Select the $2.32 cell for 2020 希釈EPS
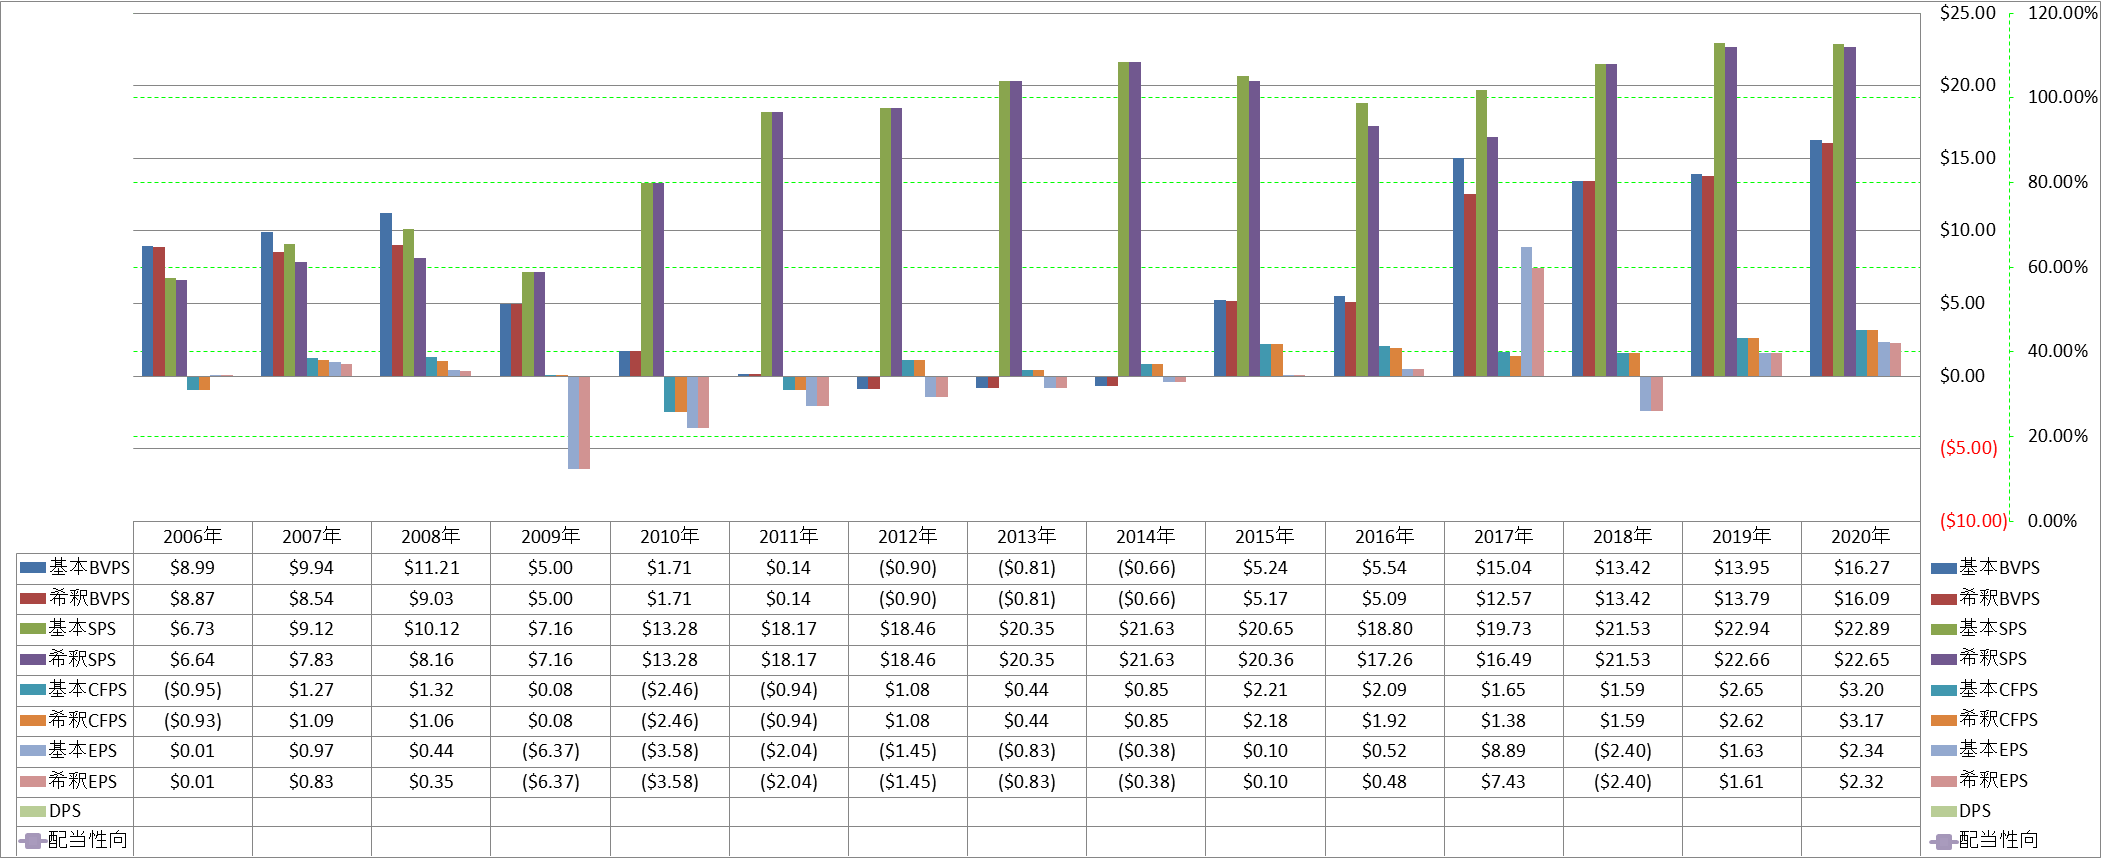The image size is (2101, 858). (x=1861, y=782)
